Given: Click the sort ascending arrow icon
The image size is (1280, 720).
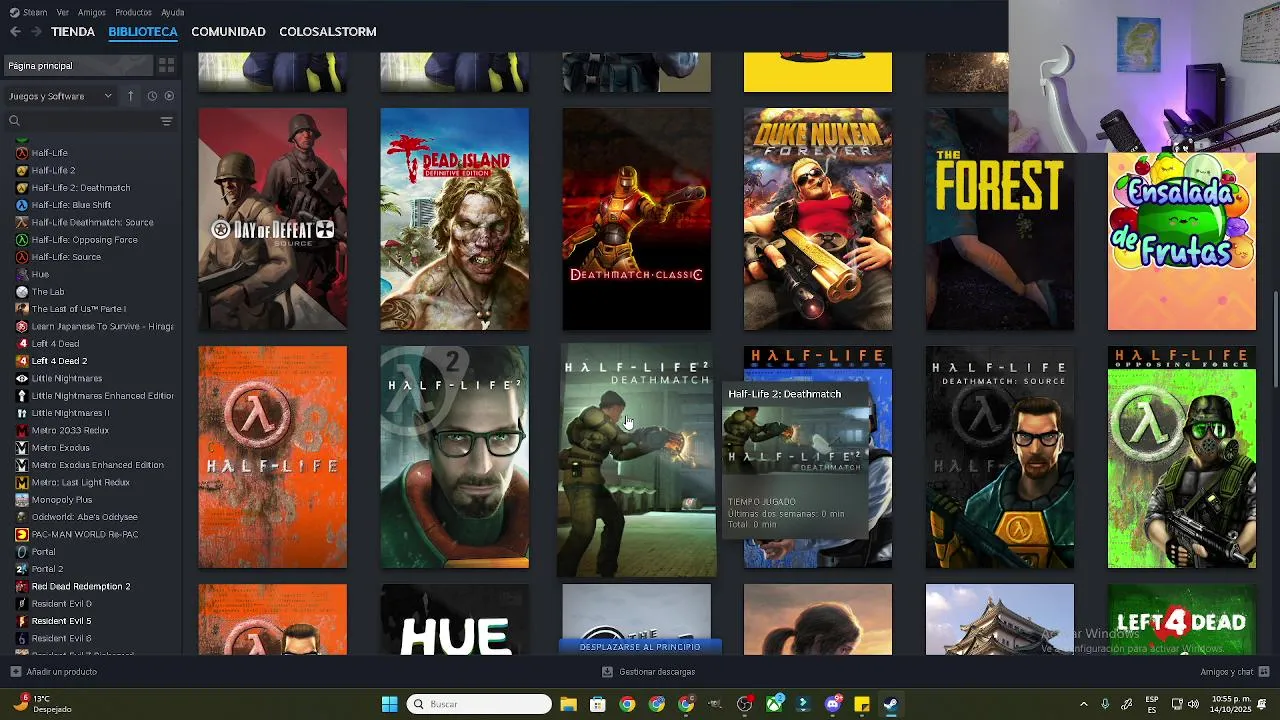Looking at the screenshot, I should tap(130, 96).
